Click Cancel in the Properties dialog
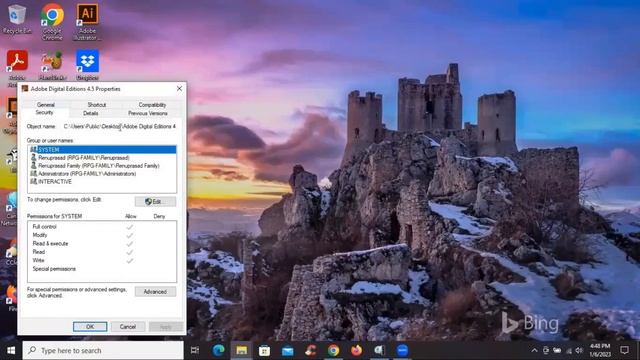The width and height of the screenshot is (640, 360). [128, 327]
